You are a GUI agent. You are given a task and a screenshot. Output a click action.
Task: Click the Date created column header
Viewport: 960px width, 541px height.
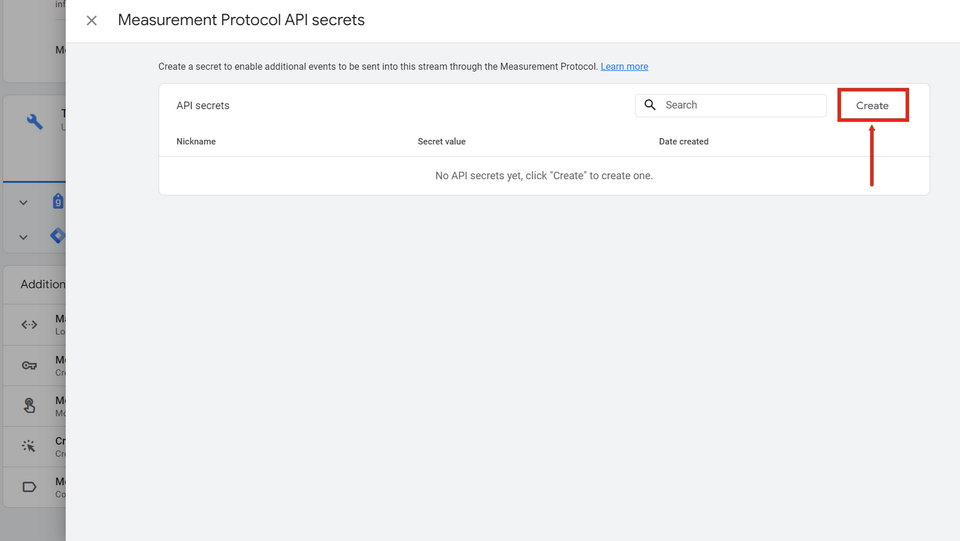coord(683,142)
